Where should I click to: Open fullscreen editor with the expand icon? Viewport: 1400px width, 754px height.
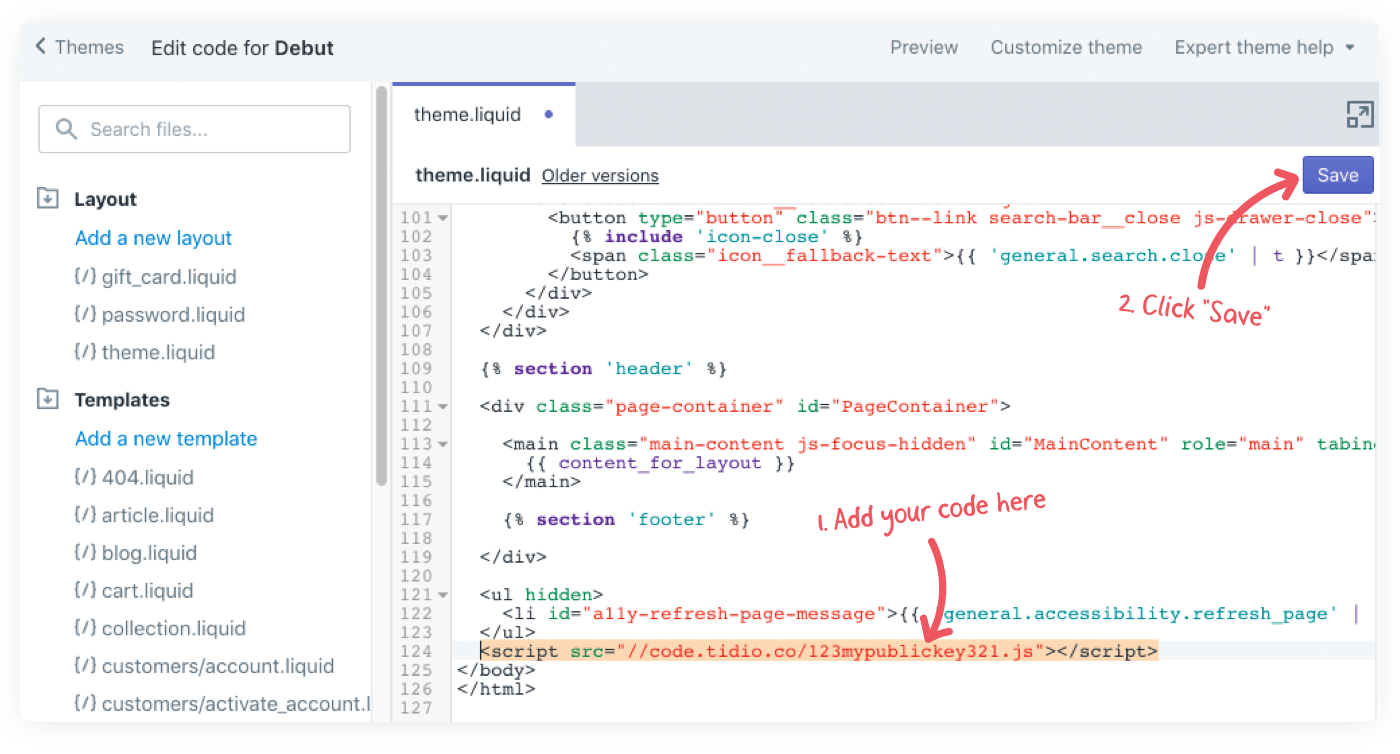[x=1361, y=115]
